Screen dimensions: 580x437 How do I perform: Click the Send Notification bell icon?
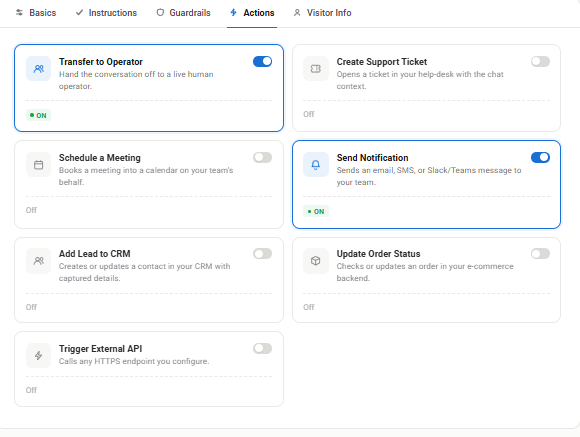click(316, 165)
